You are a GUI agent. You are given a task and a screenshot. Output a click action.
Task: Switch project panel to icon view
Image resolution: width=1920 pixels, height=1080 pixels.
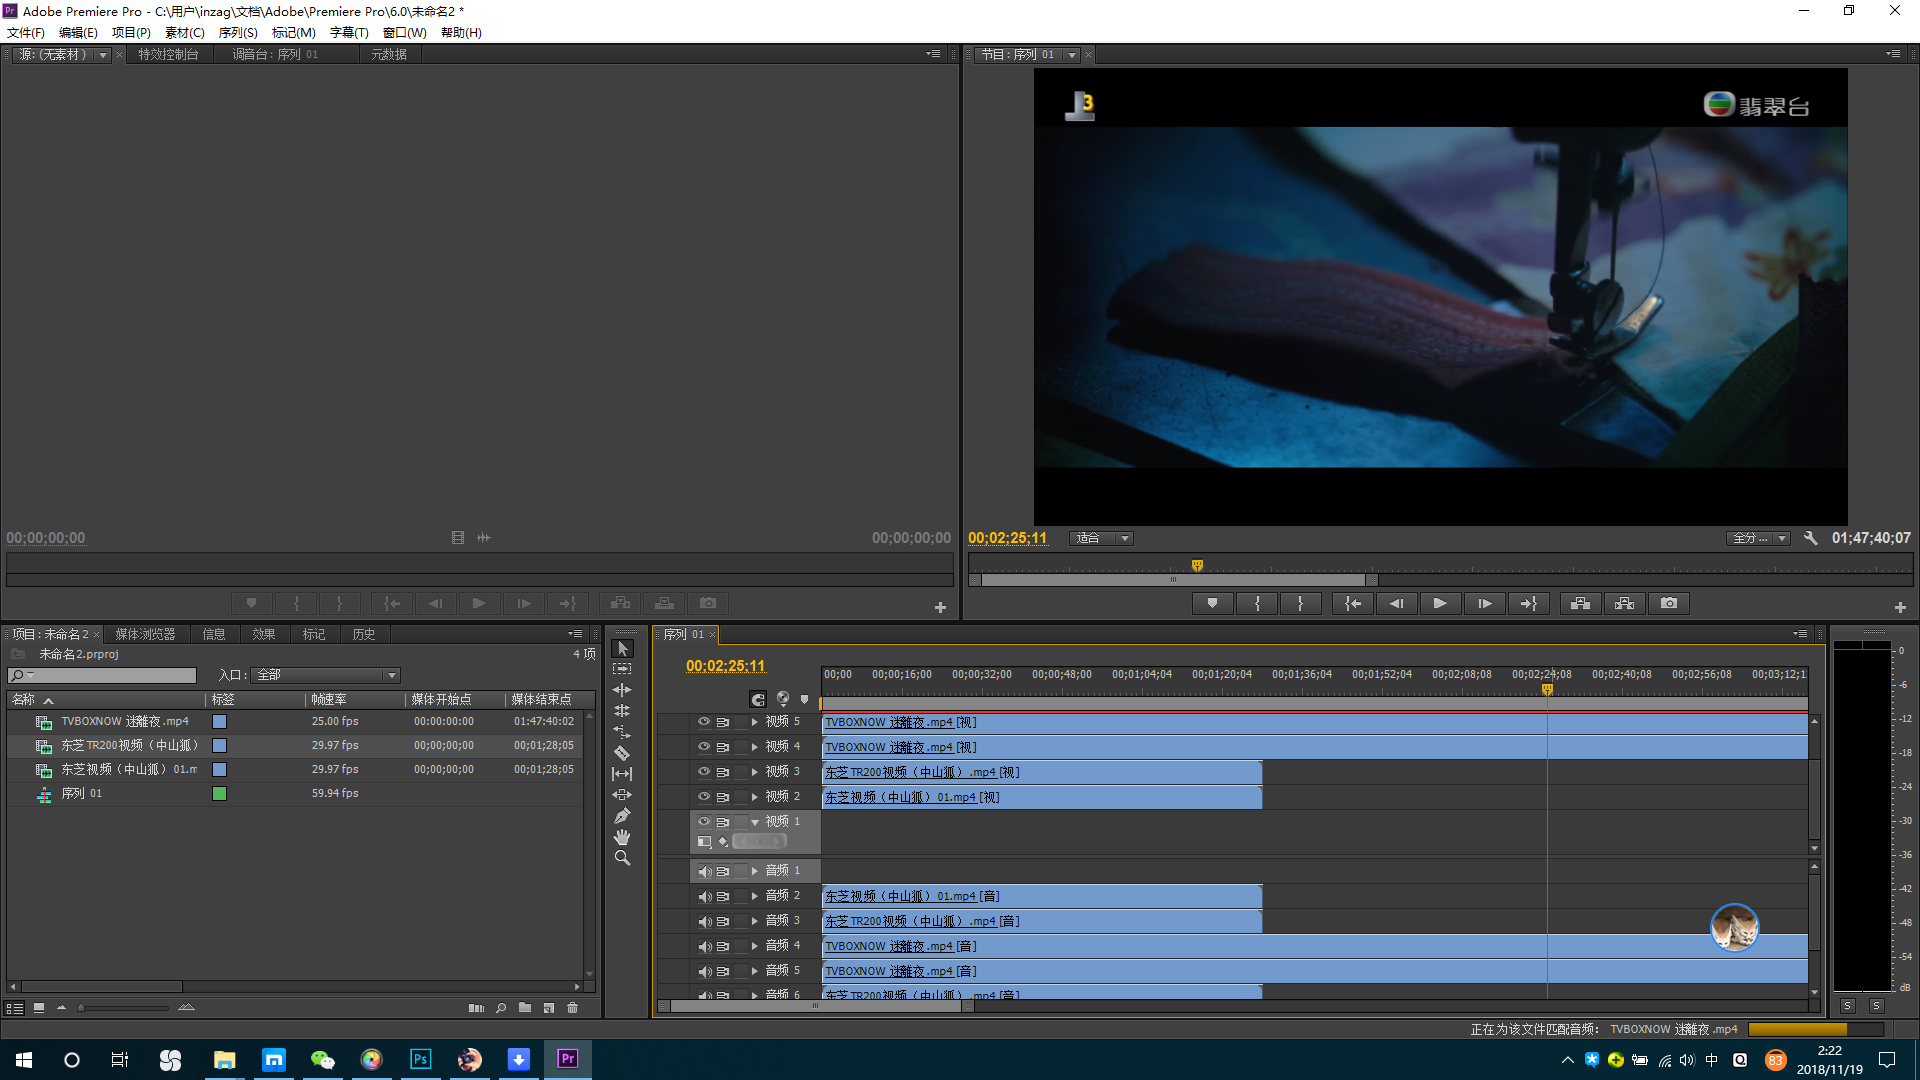tap(39, 1008)
